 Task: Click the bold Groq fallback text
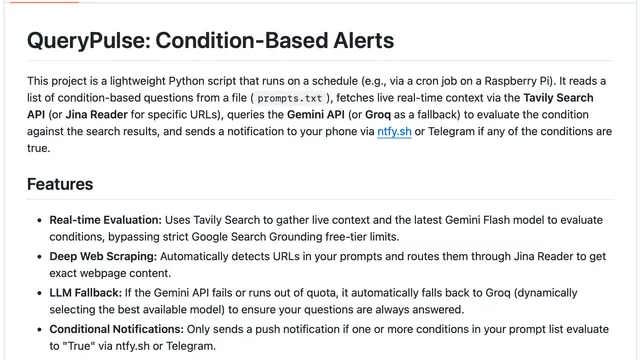tap(378, 115)
